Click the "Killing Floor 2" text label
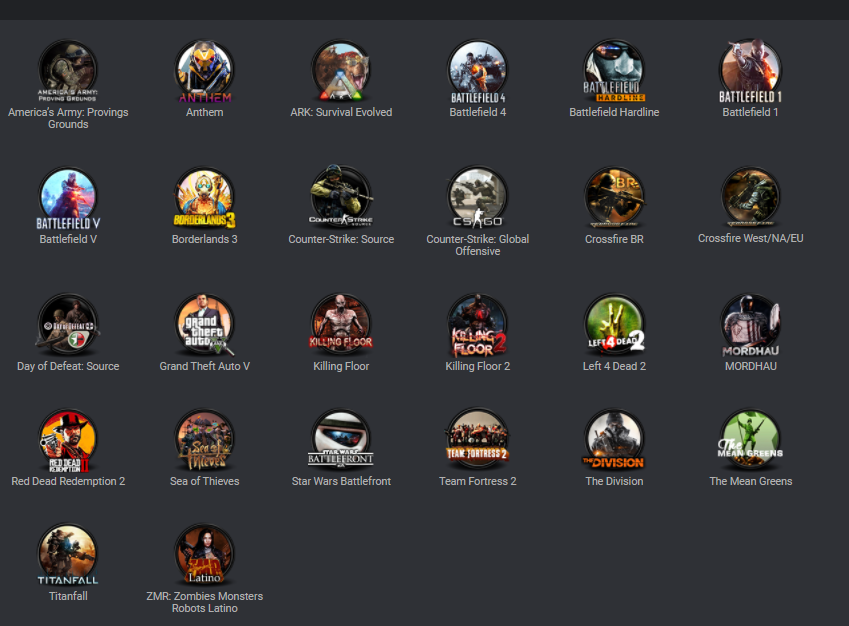849x626 pixels. click(x=478, y=366)
